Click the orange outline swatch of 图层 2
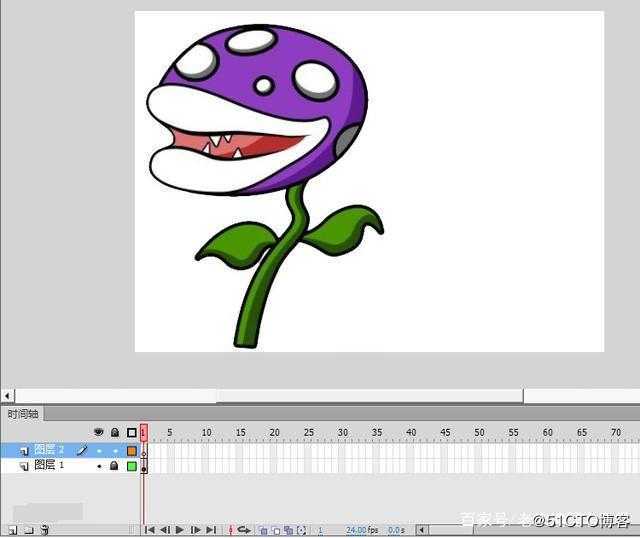 pos(131,451)
